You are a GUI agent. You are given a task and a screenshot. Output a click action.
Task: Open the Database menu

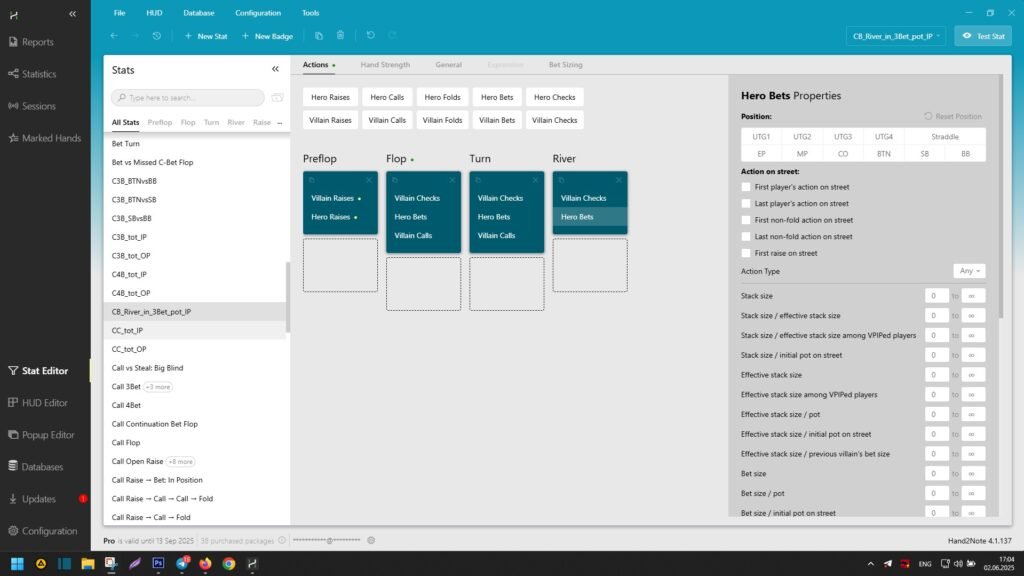(x=199, y=13)
